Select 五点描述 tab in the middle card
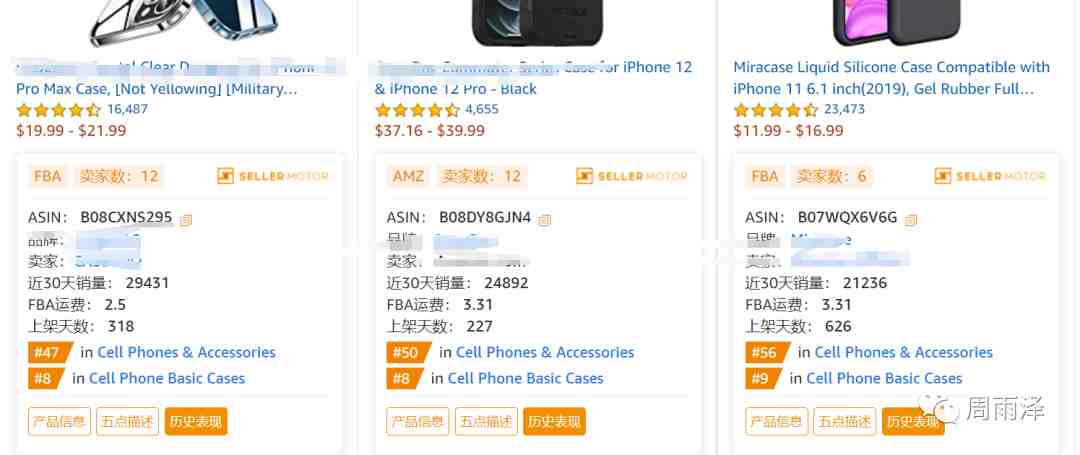Viewport: 1080px width, 455px height. tap(486, 421)
